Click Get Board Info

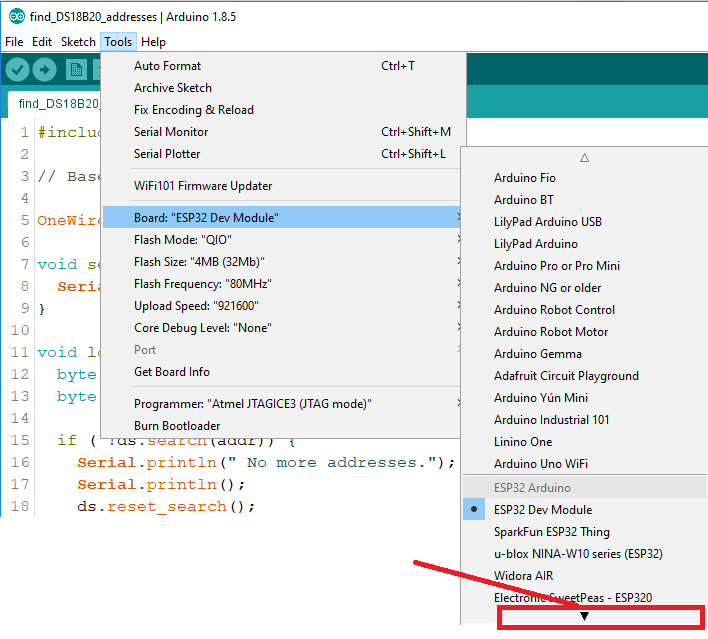[x=171, y=372]
